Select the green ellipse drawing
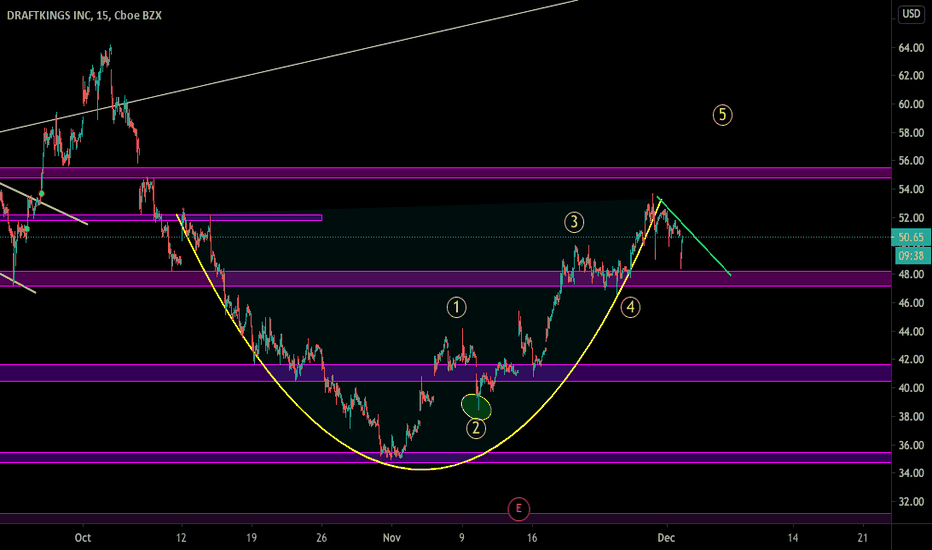This screenshot has width=932, height=550. [476, 406]
